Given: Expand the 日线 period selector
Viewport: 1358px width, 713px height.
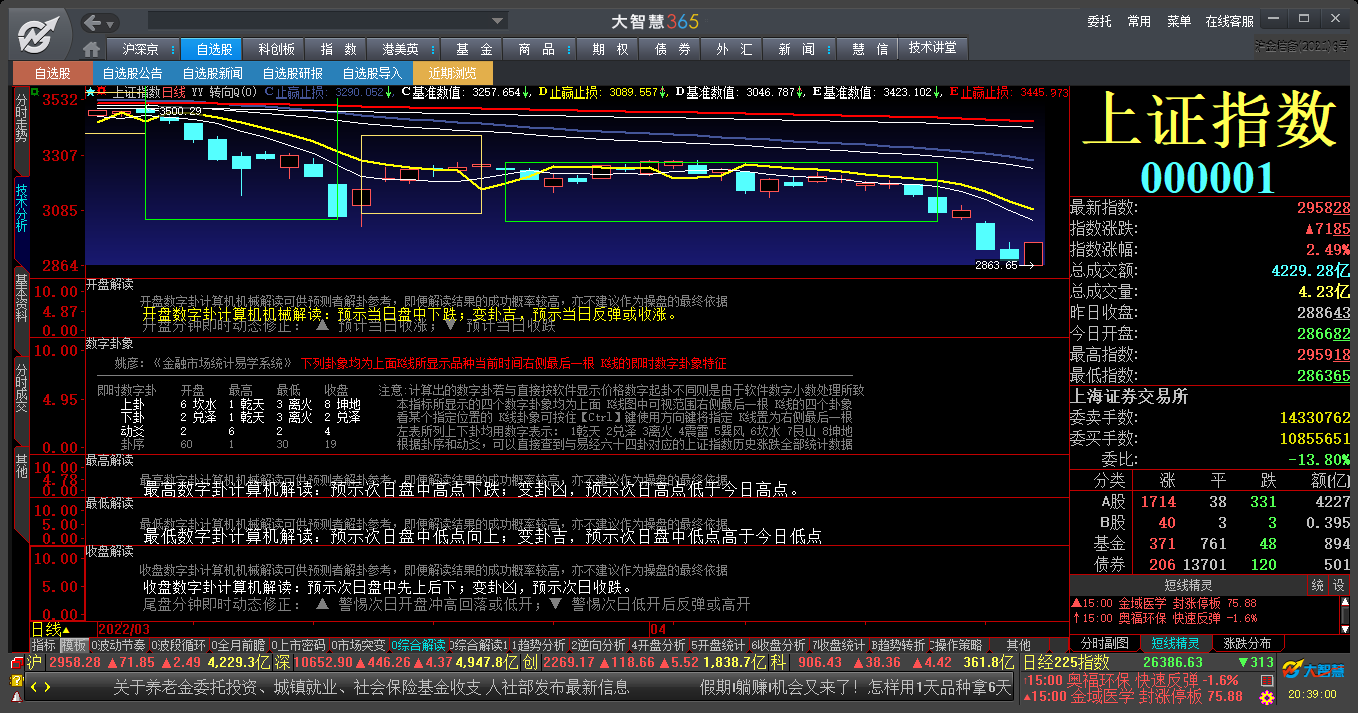Looking at the screenshot, I should point(50,629).
